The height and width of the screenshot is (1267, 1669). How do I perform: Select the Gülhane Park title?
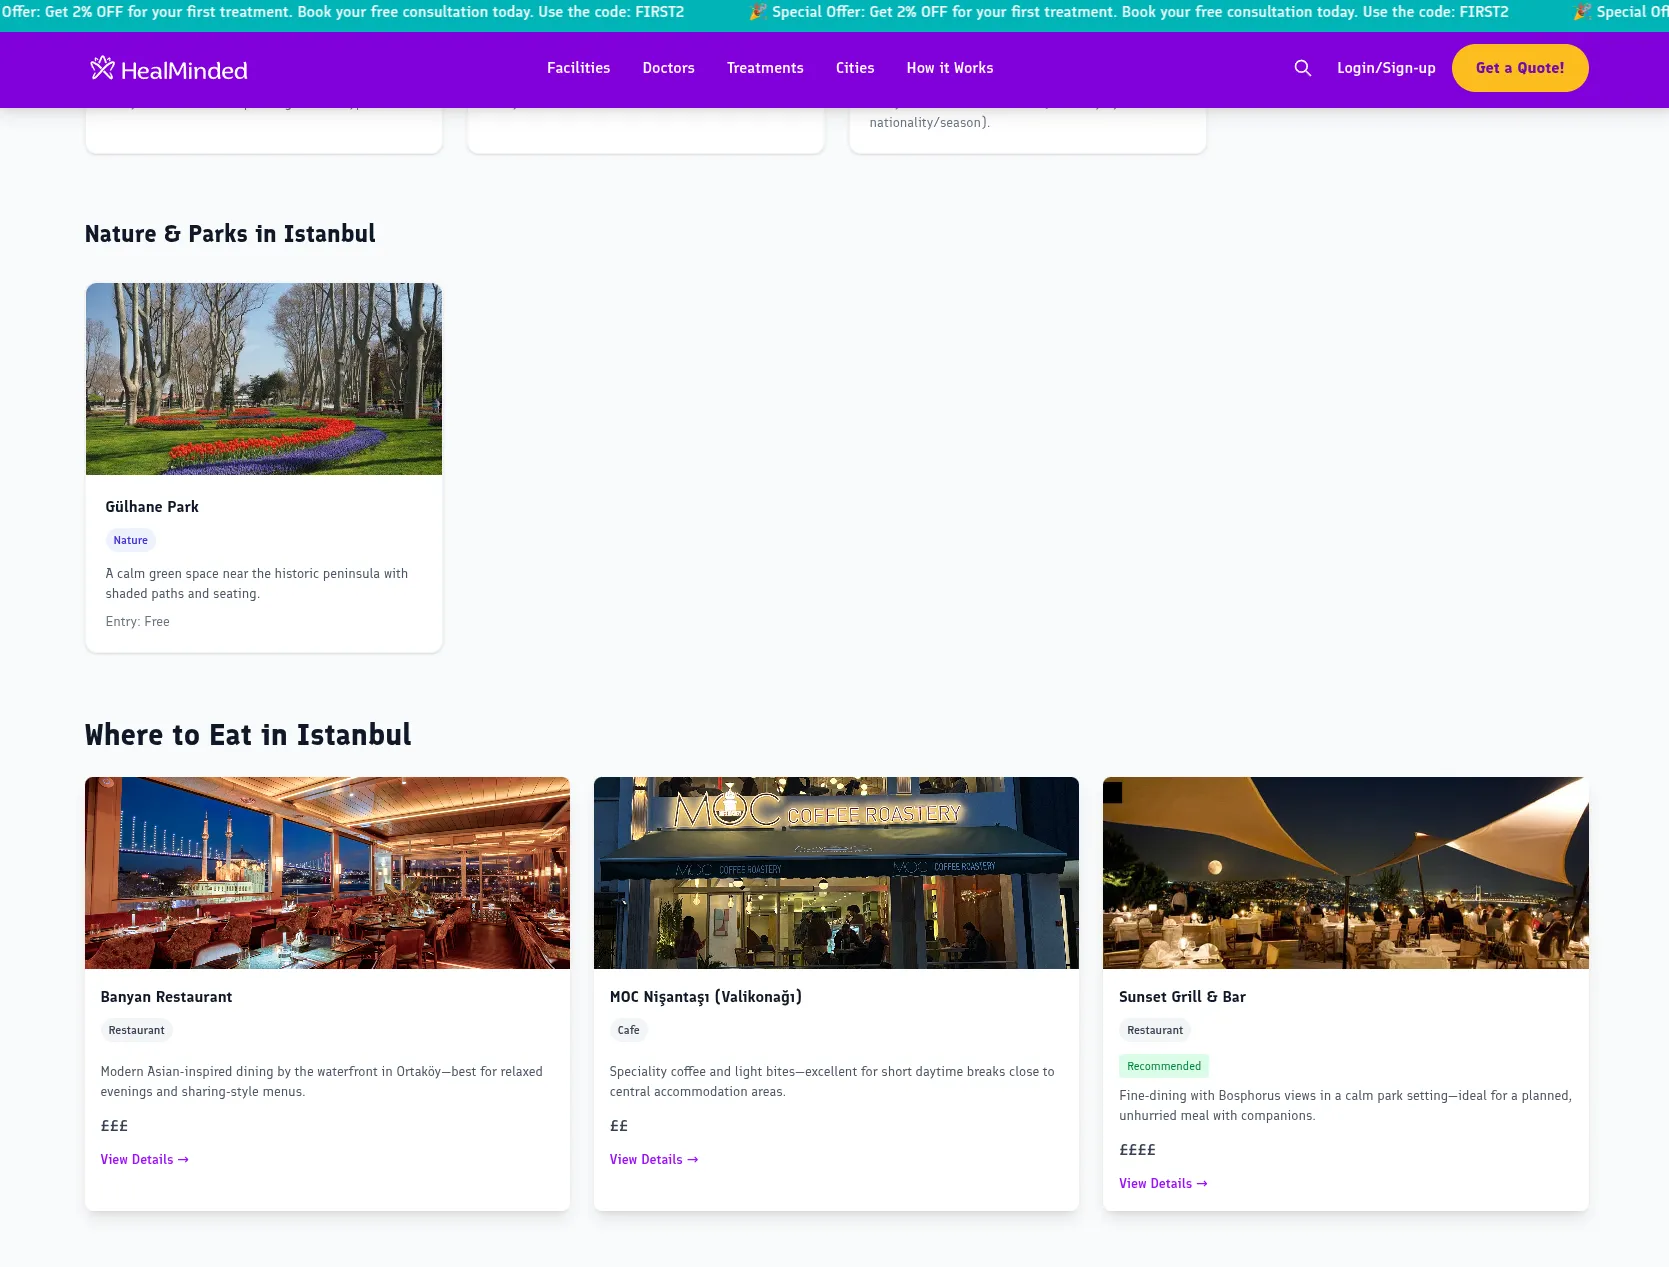pyautogui.click(x=152, y=507)
